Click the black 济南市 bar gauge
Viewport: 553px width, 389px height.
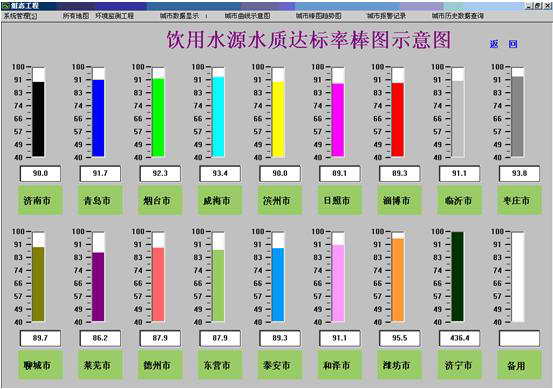[x=38, y=112]
